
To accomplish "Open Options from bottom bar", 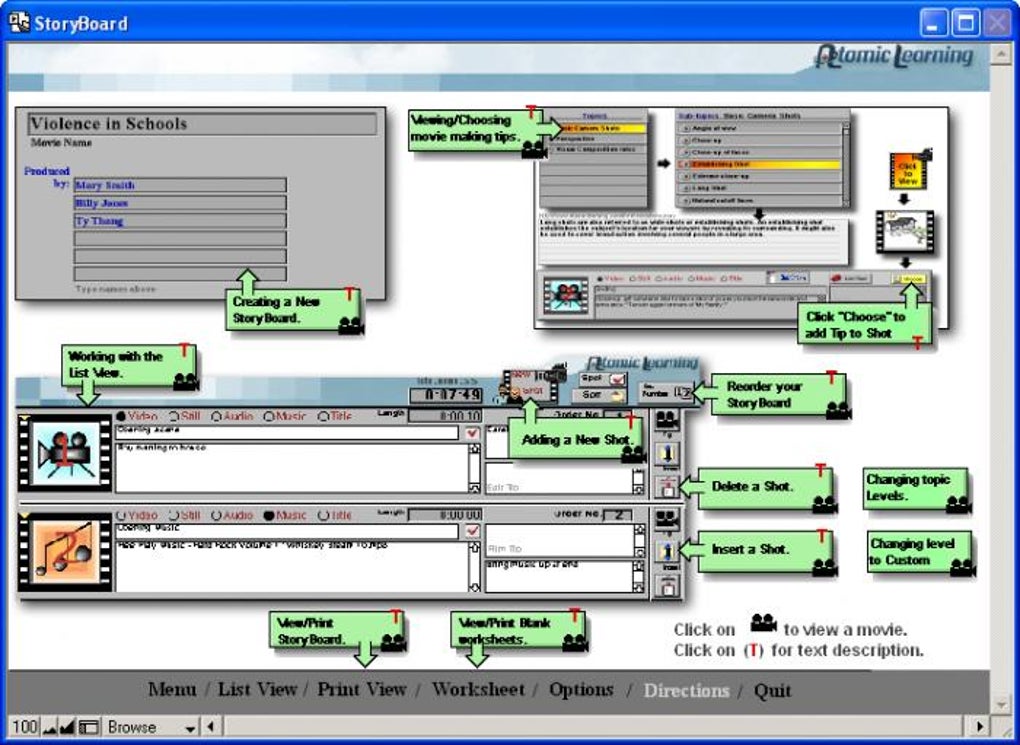I will tap(581, 690).
